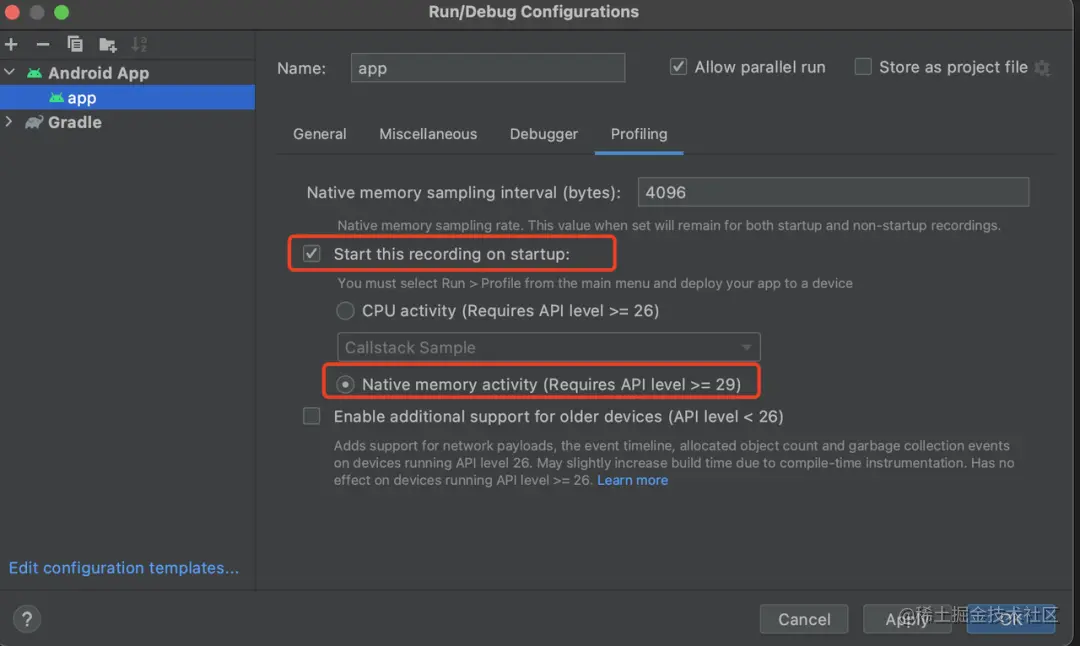Click the gear icon beside Store as project file
This screenshot has height=646, width=1080.
pyautogui.click(x=1042, y=68)
